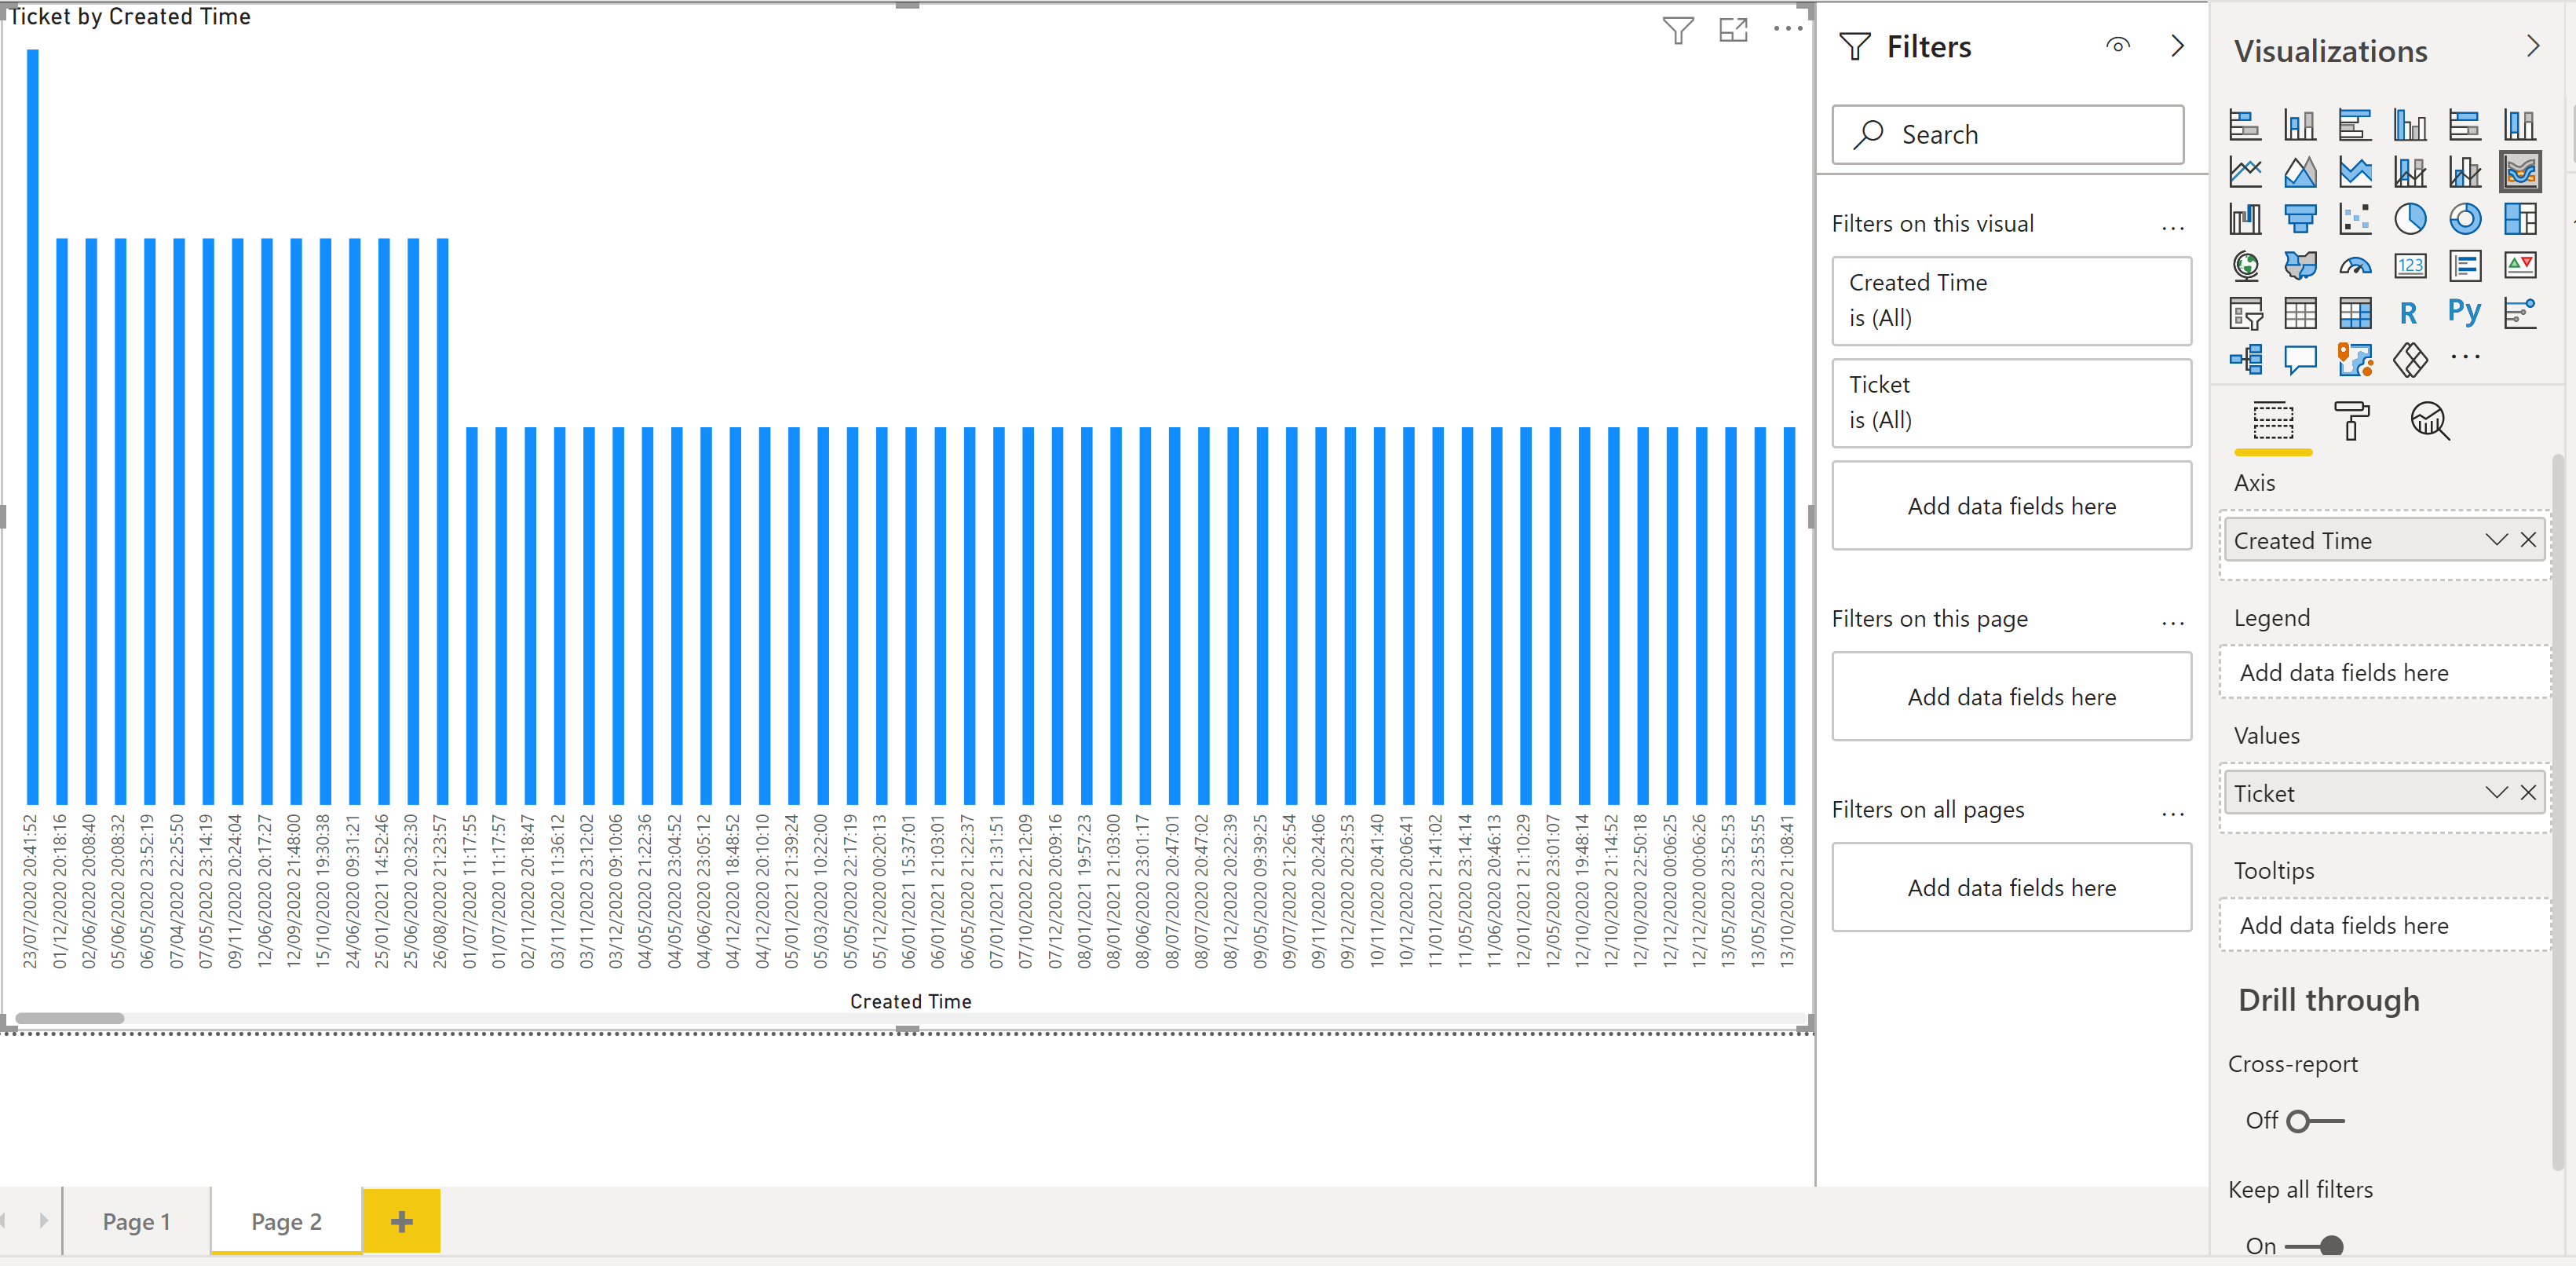
Task: Remove Created Time field from Axis
Action: (2528, 540)
